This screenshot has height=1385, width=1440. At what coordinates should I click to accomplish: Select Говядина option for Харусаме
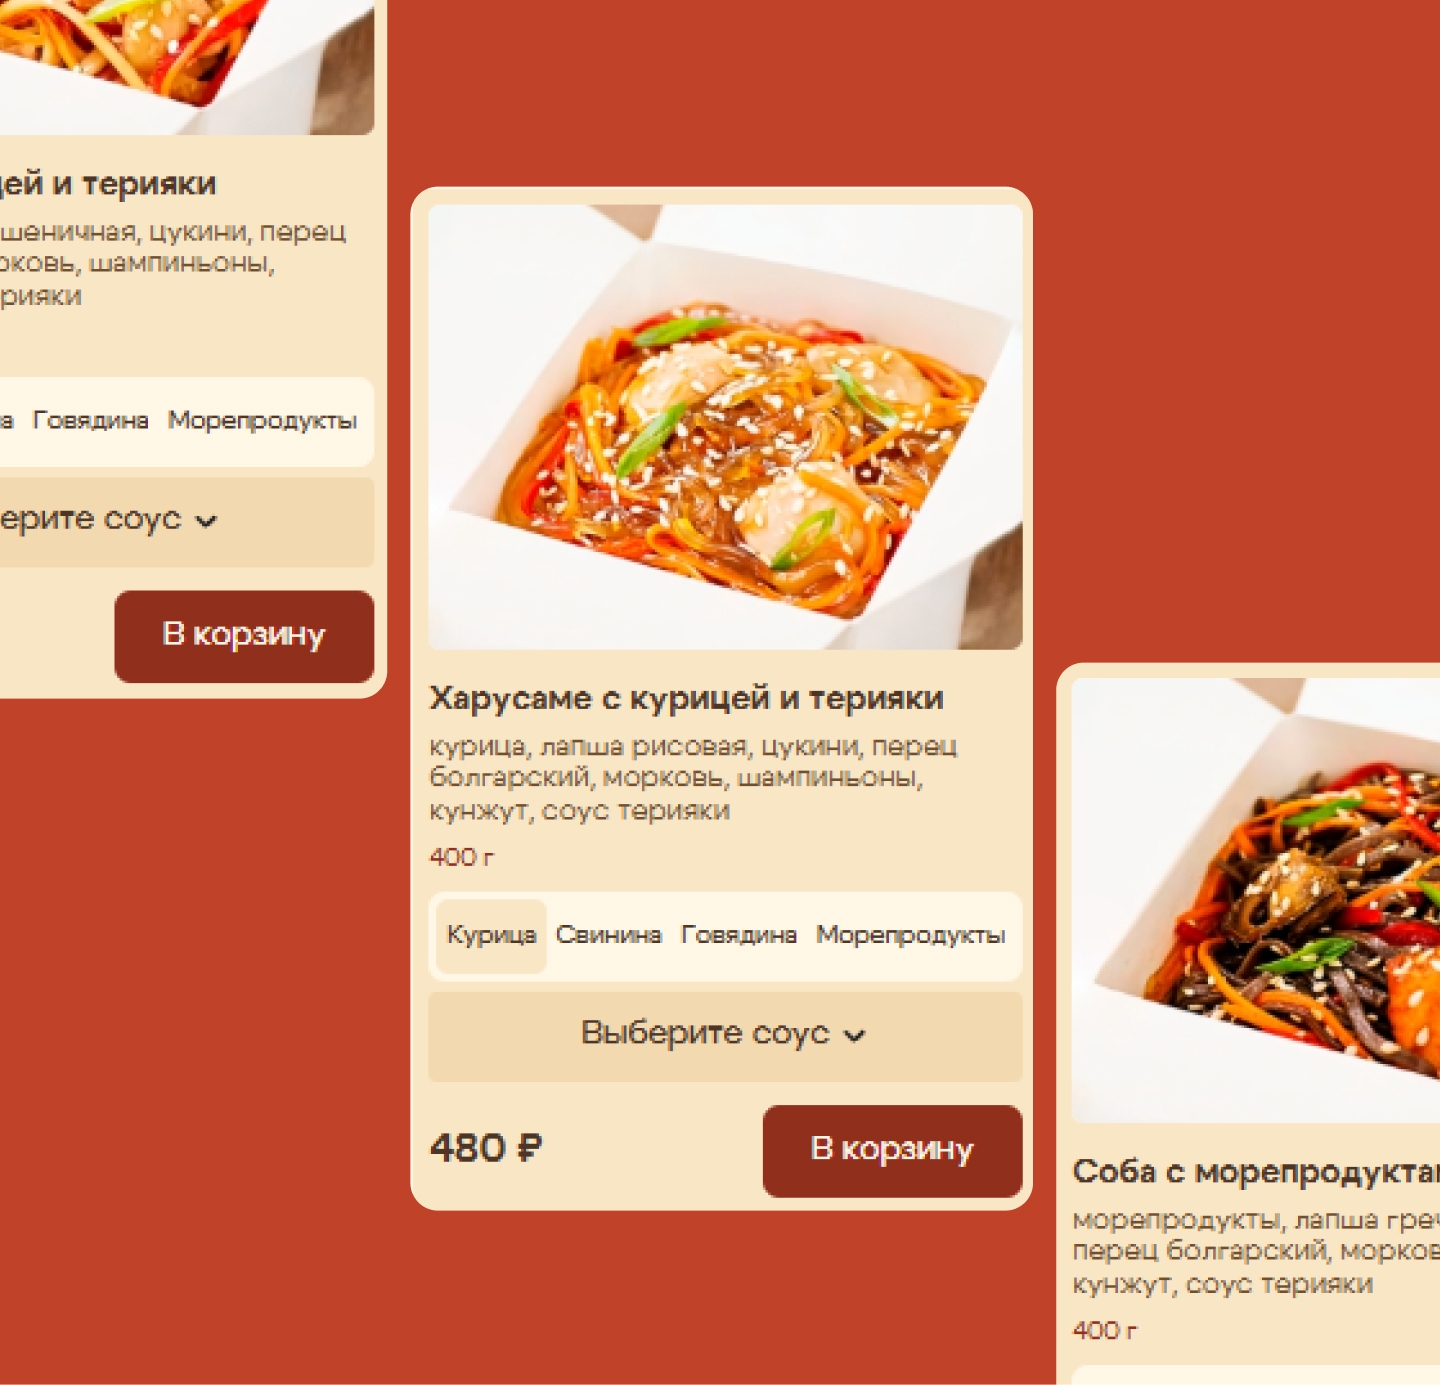pos(739,936)
